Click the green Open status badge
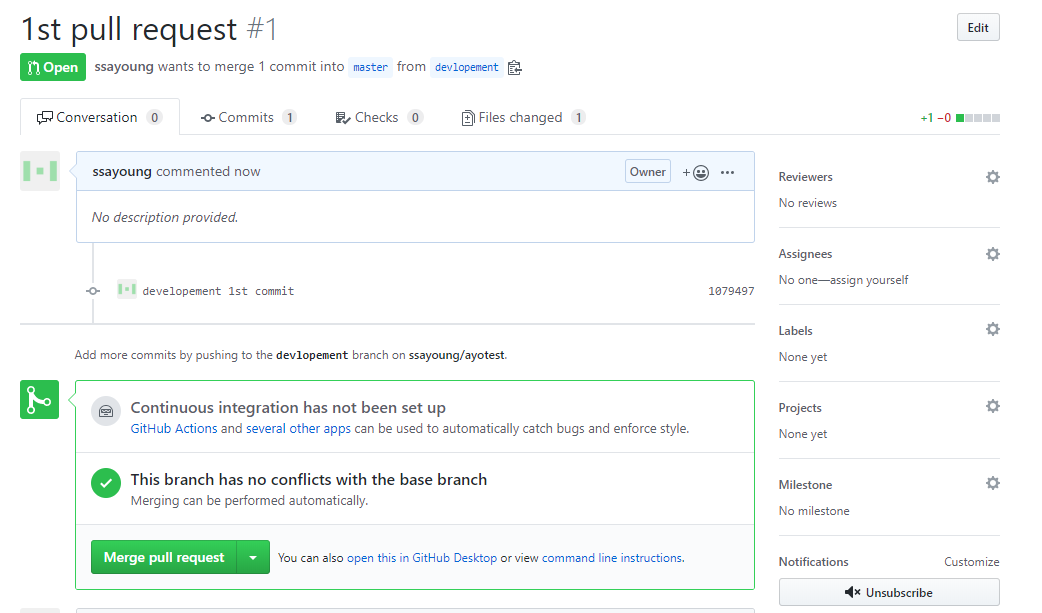The height and width of the screenshot is (613, 1042). coord(52,67)
